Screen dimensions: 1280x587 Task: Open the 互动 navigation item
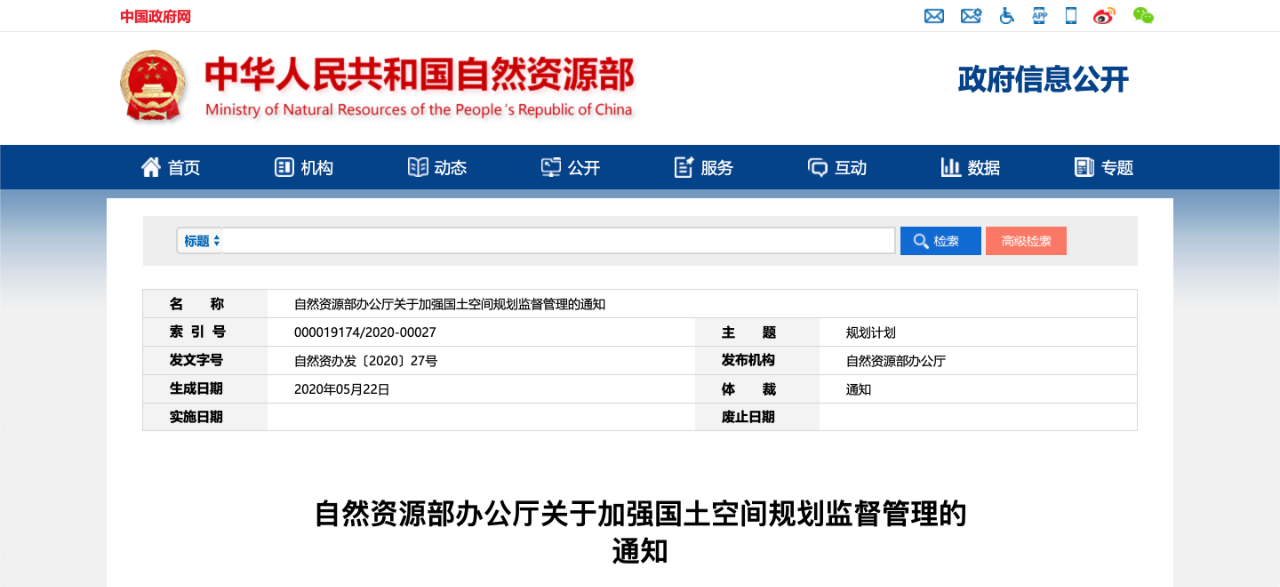coord(837,167)
